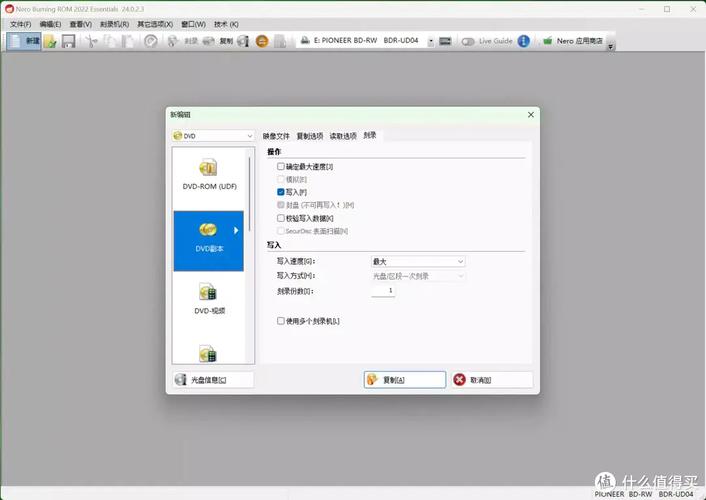Viewport: 706px width, 500px height.
Task: Click the orange eject disc icon
Action: click(262, 41)
